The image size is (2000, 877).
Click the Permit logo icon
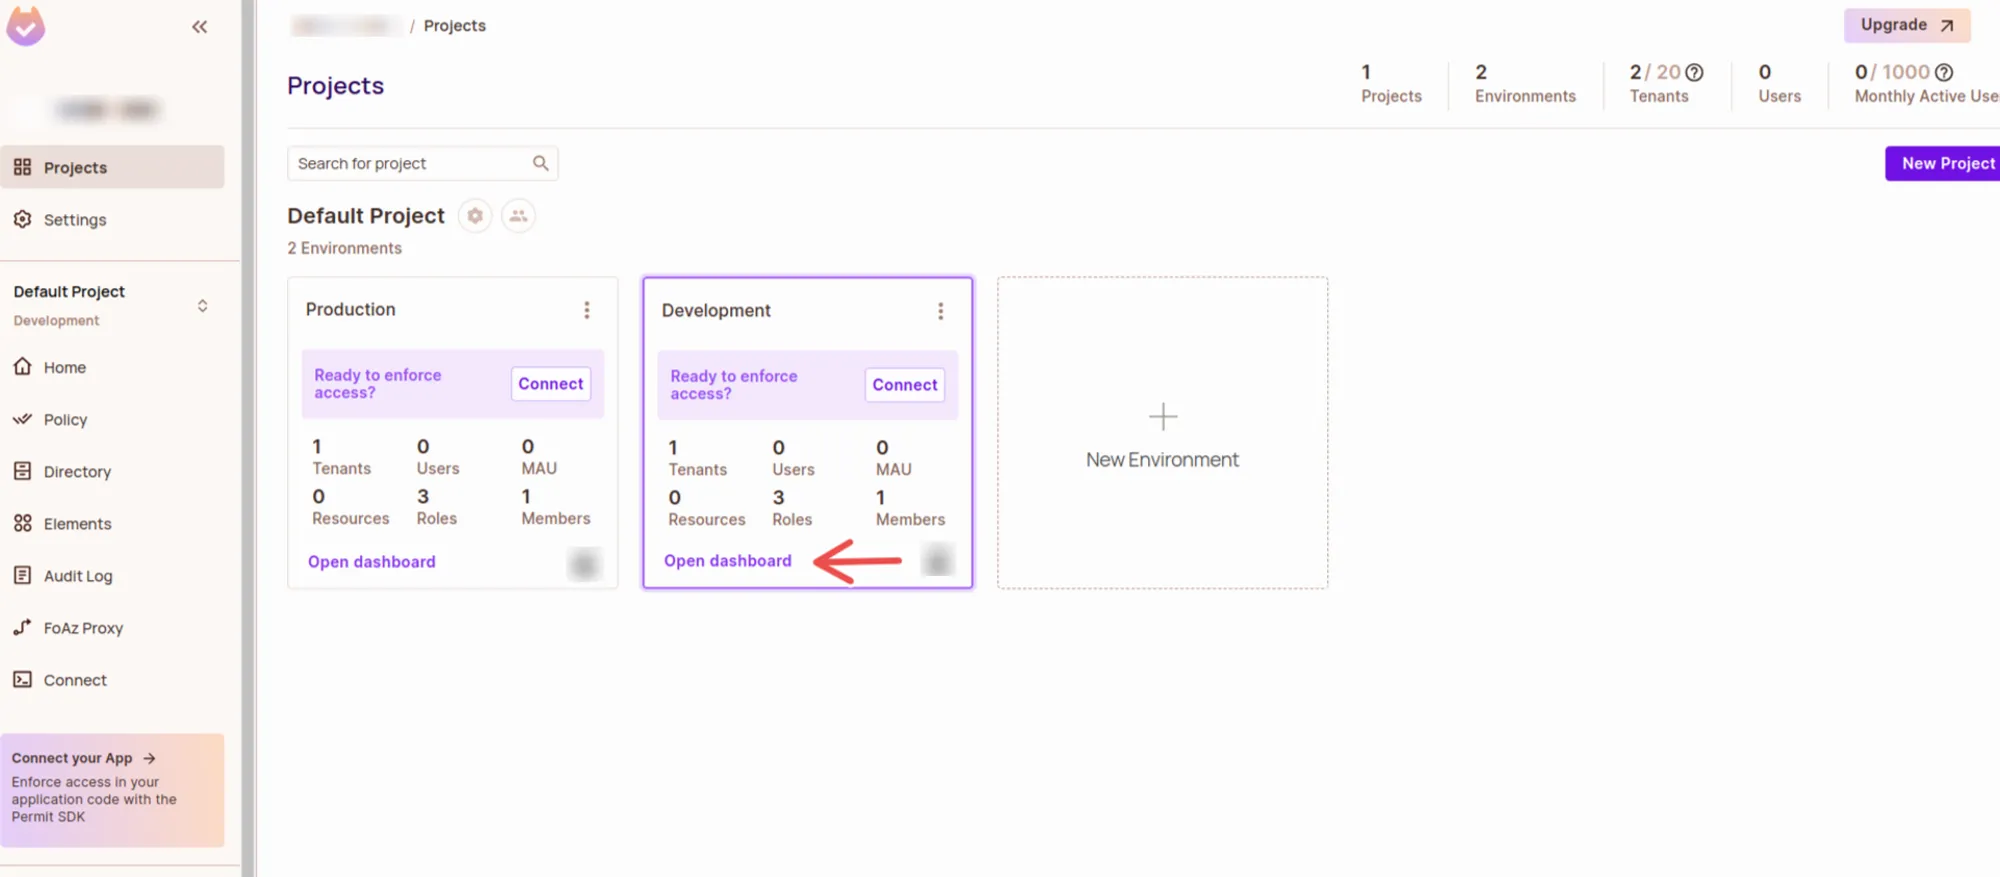26,26
